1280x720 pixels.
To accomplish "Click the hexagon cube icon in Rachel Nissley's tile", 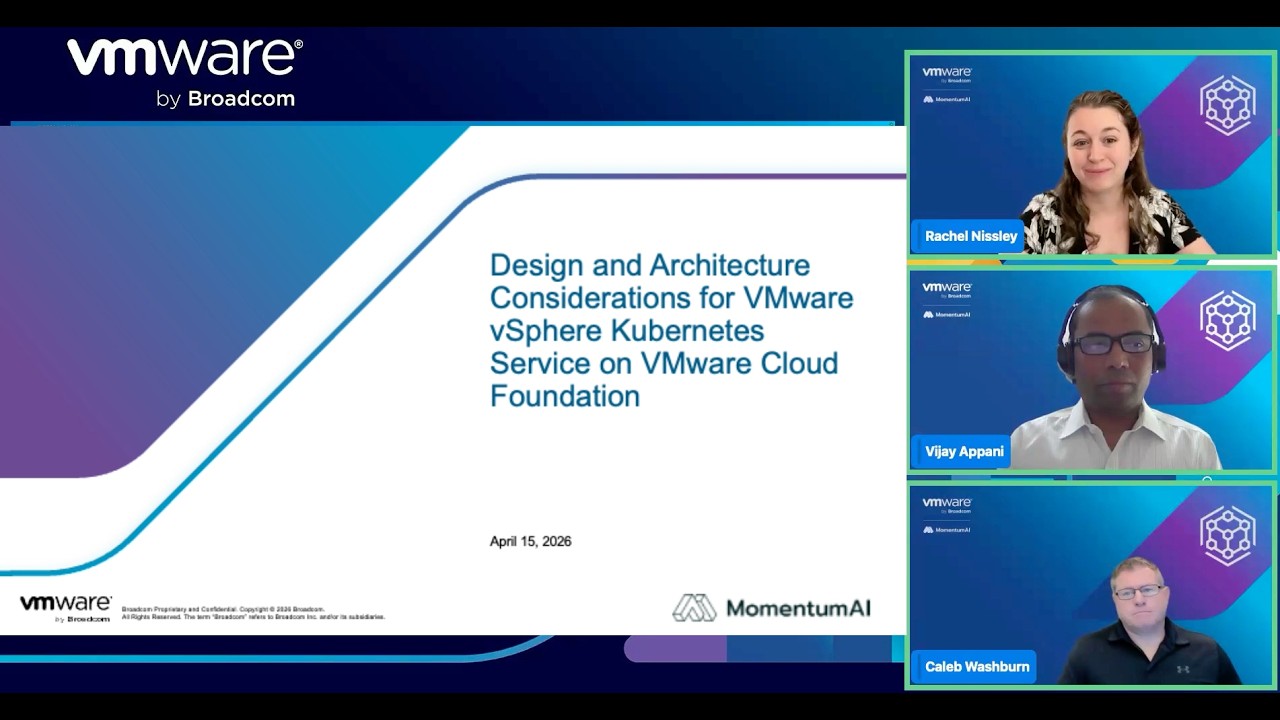I will 1227,104.
